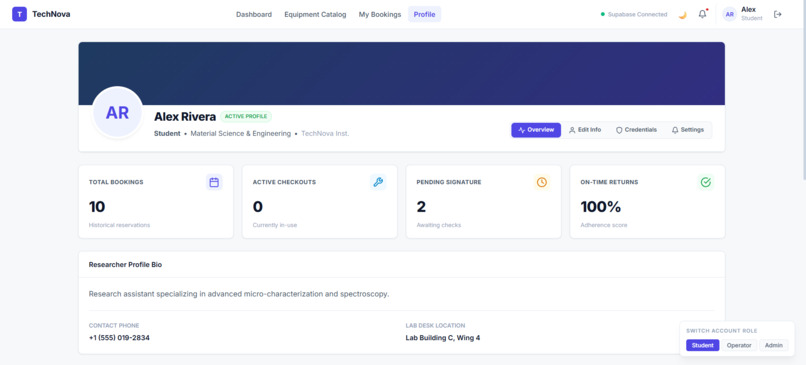Open My Bookings page
Viewport: 806px width, 365px height.
(x=380, y=14)
